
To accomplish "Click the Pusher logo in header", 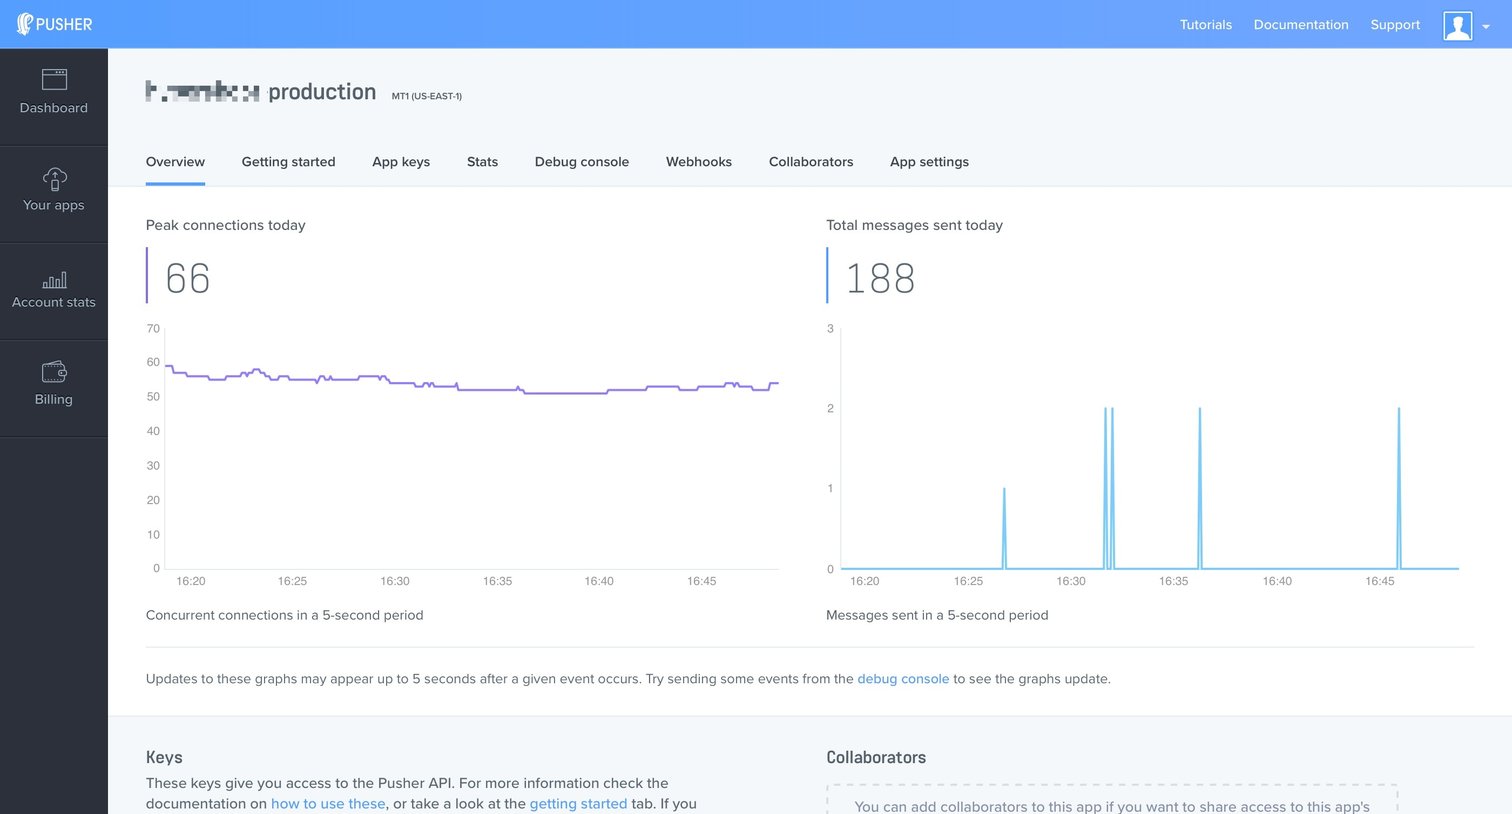I will pyautogui.click(x=54, y=24).
